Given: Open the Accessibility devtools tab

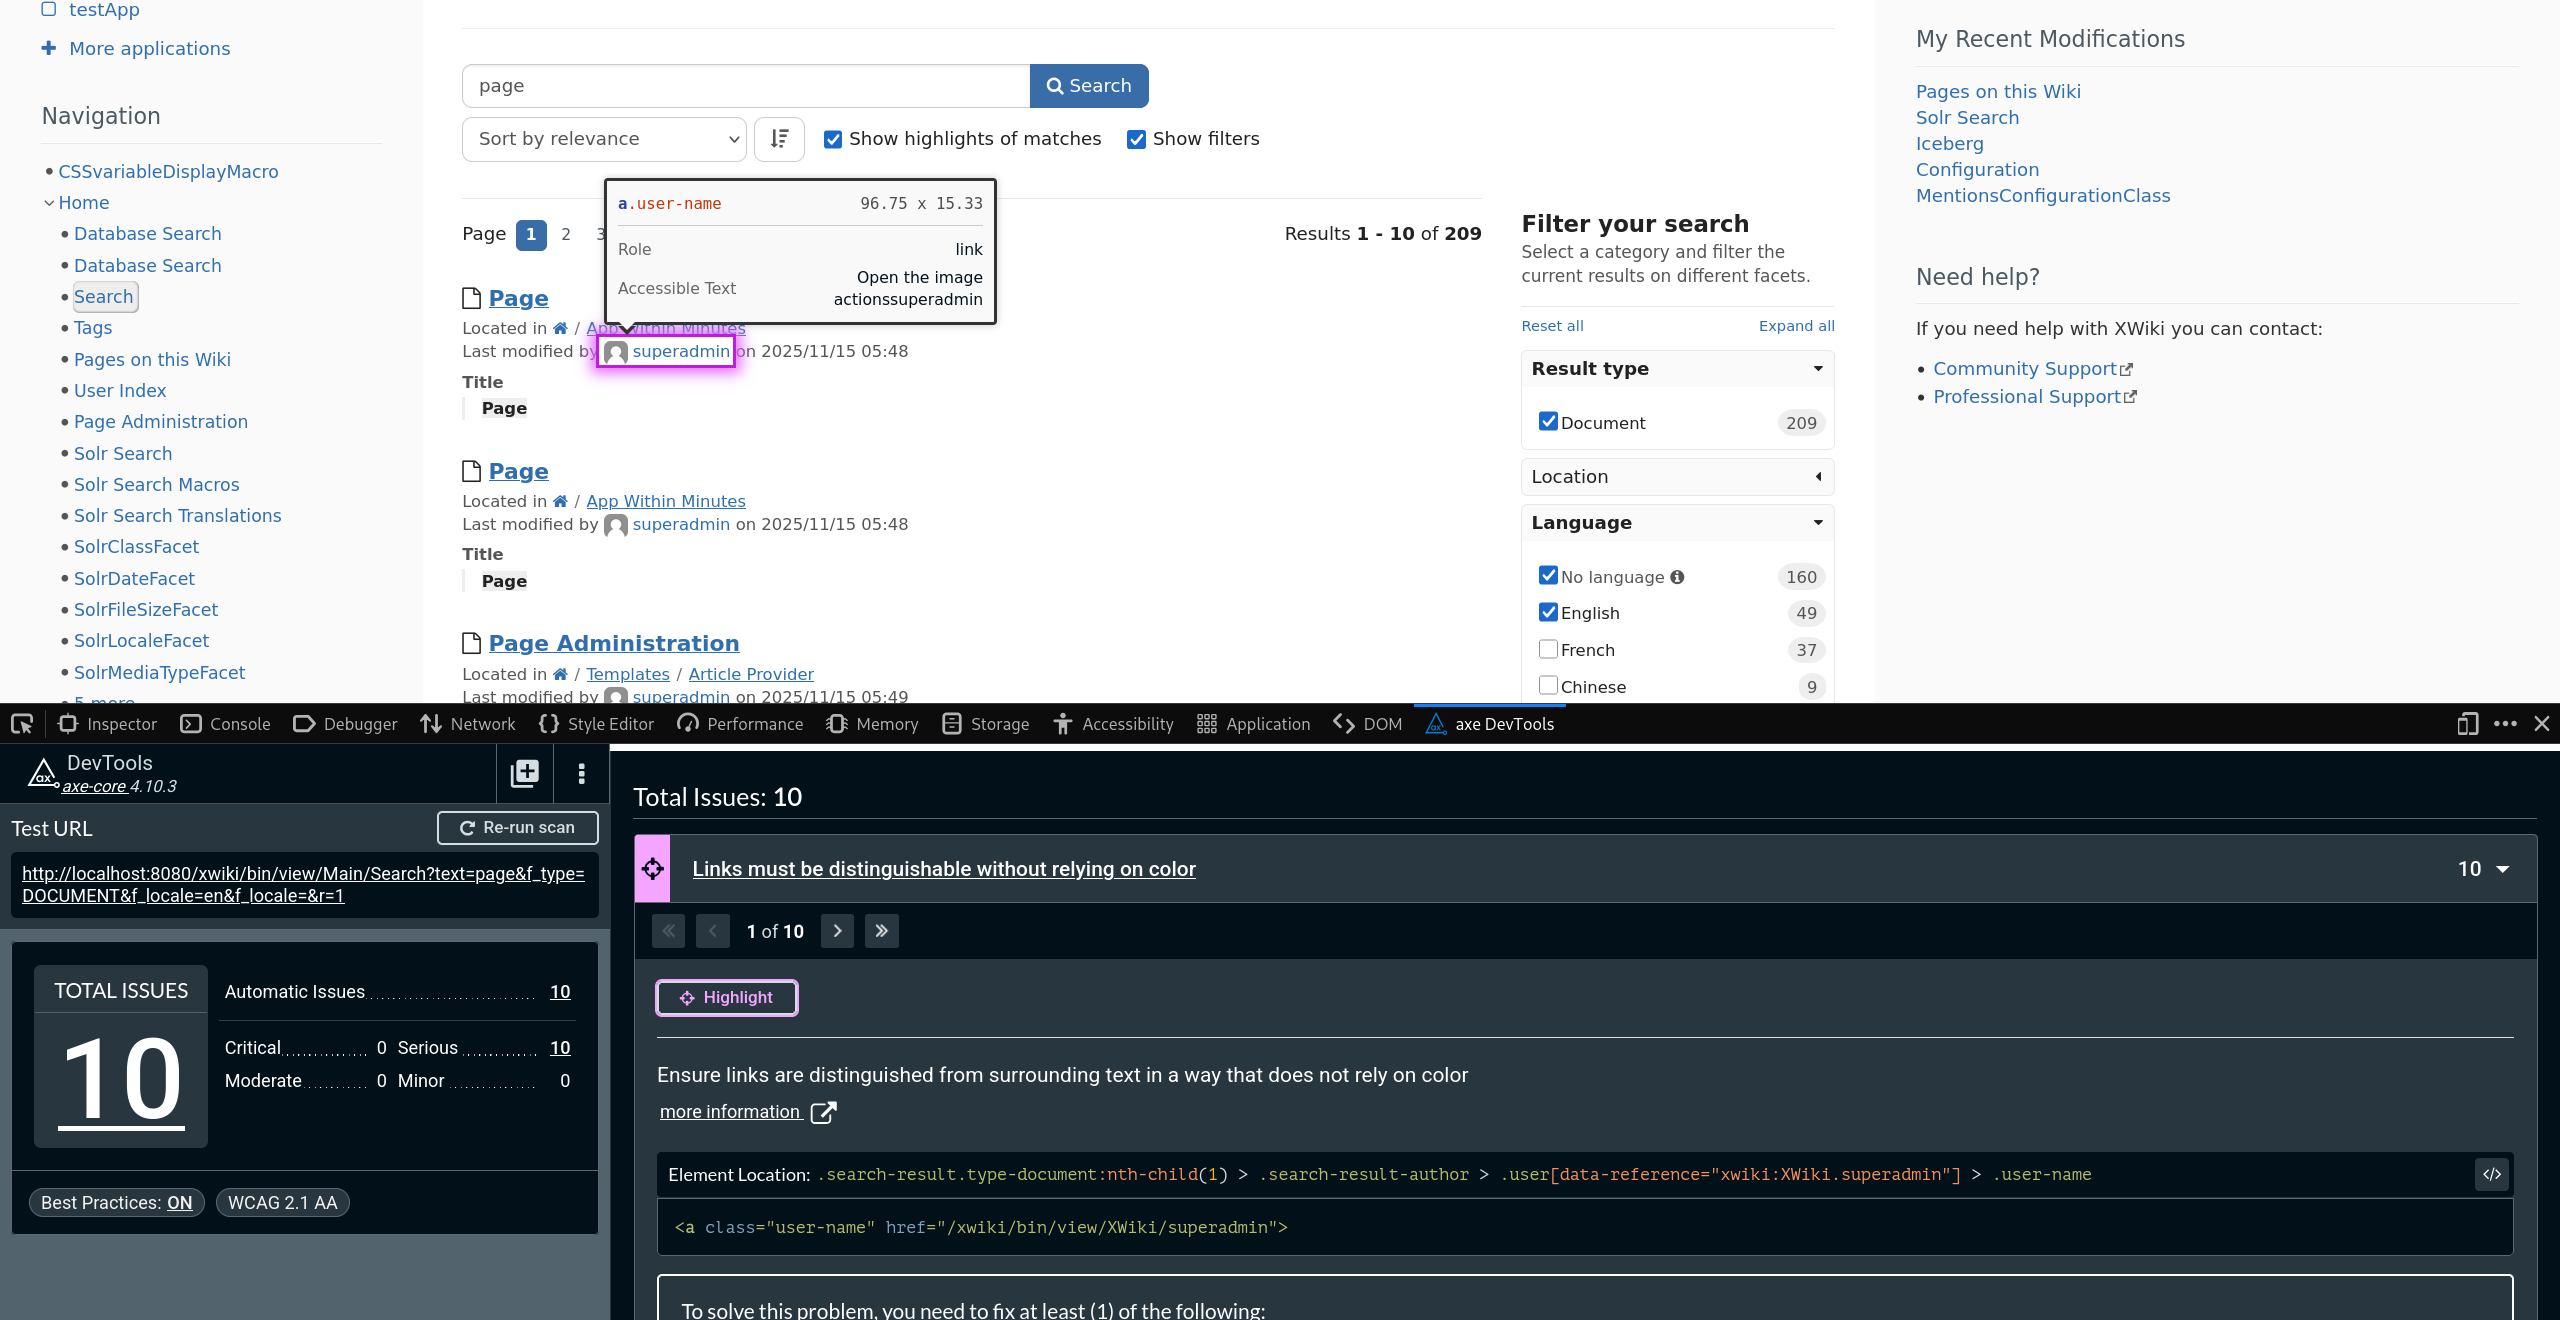Looking at the screenshot, I should (x=1113, y=724).
